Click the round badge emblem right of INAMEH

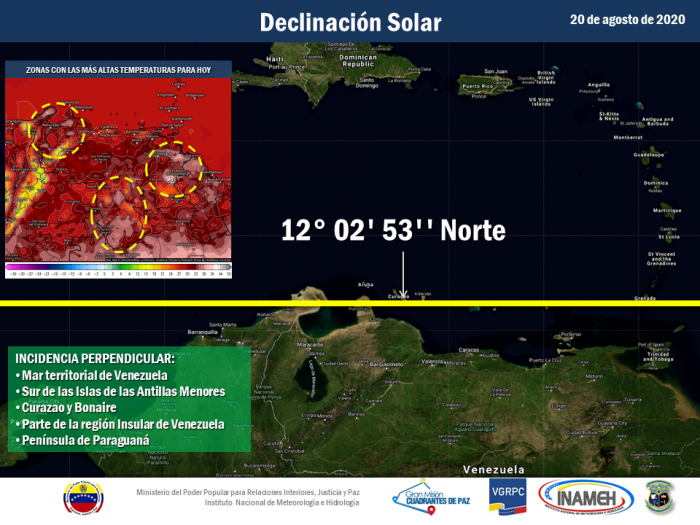click(661, 496)
